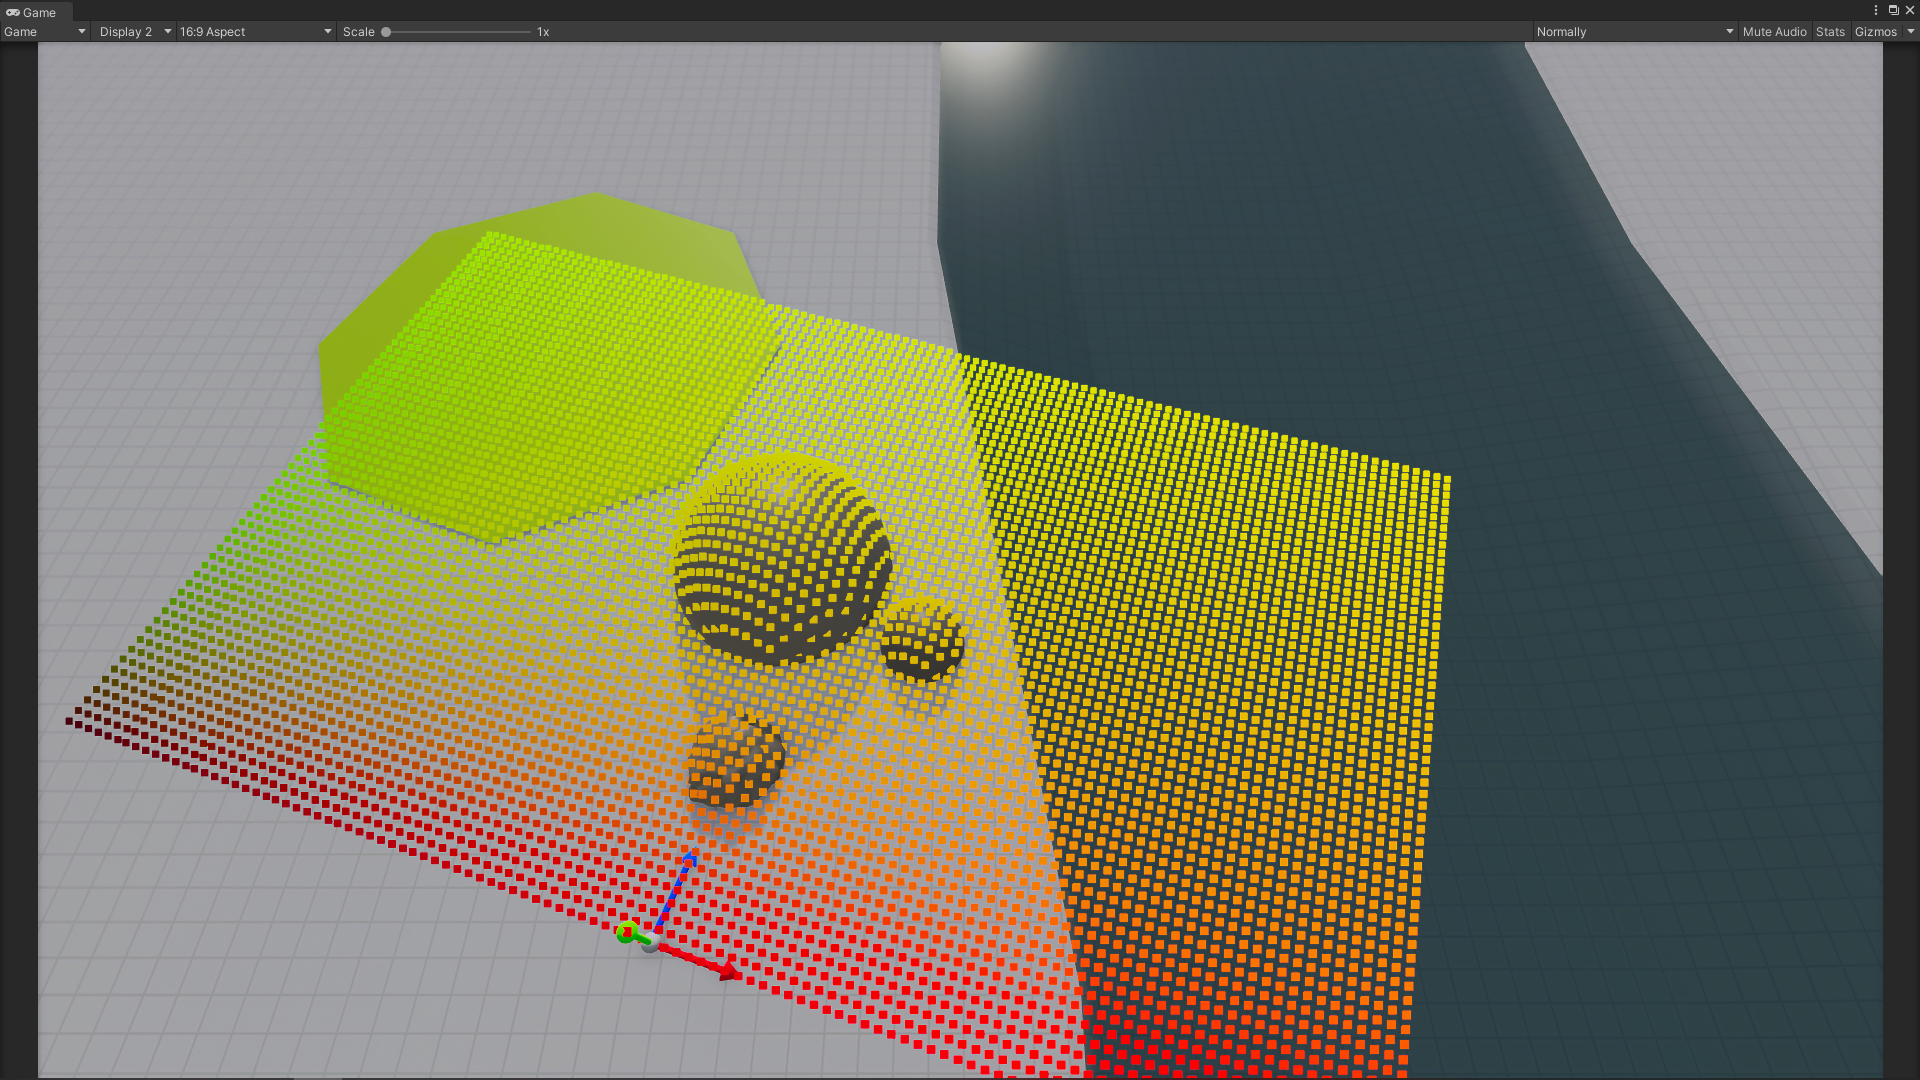Open the Display 2 dropdown
This screenshot has width=1920, height=1080.
point(134,32)
